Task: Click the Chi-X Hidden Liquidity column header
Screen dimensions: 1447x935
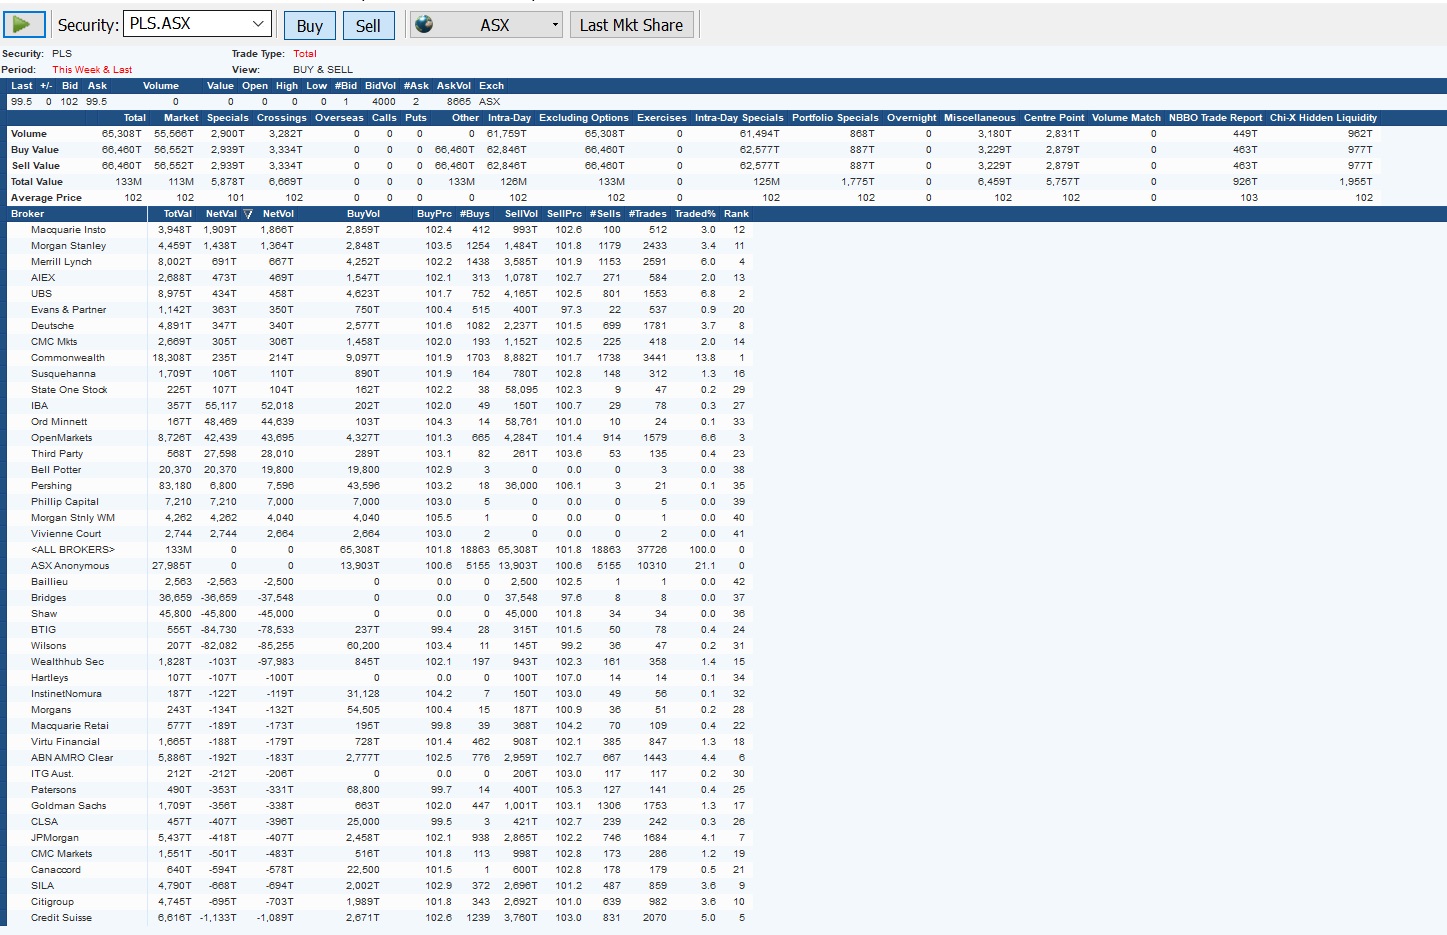Action: click(1323, 118)
